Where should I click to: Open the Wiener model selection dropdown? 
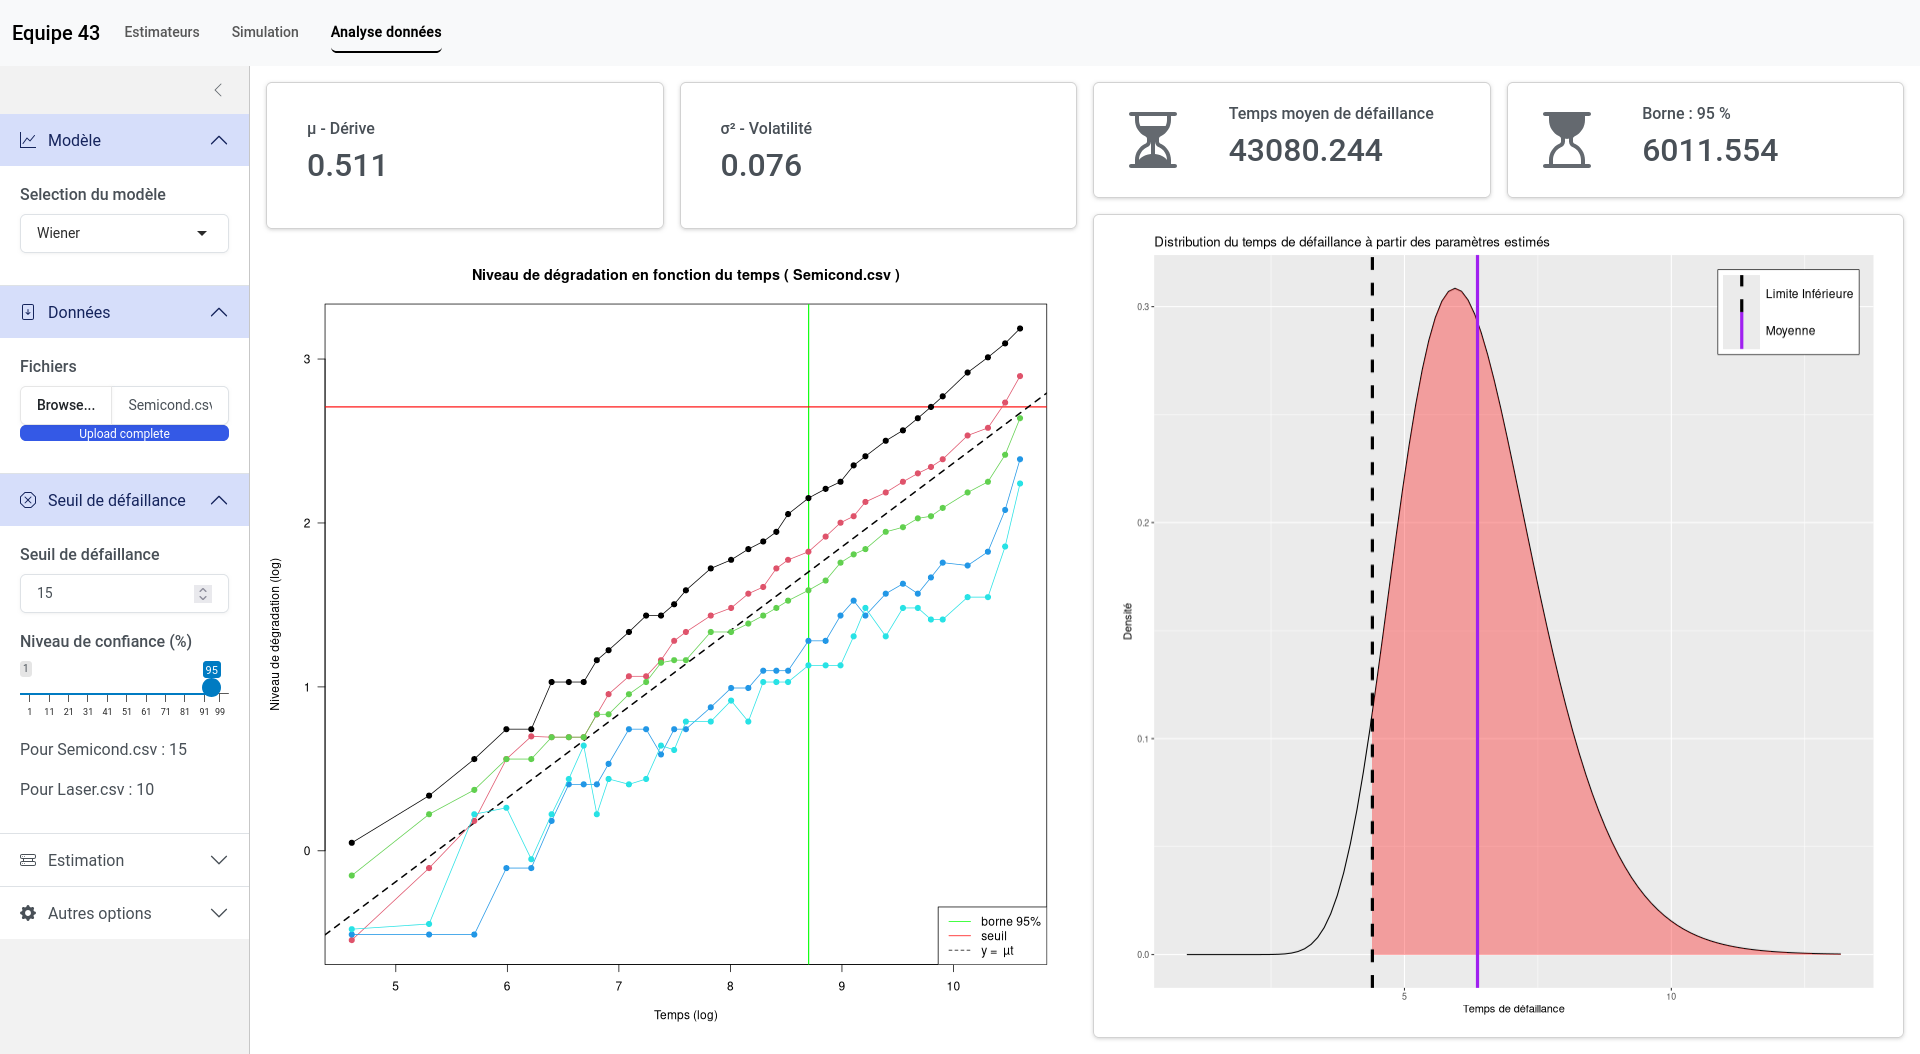pyautogui.click(x=124, y=233)
